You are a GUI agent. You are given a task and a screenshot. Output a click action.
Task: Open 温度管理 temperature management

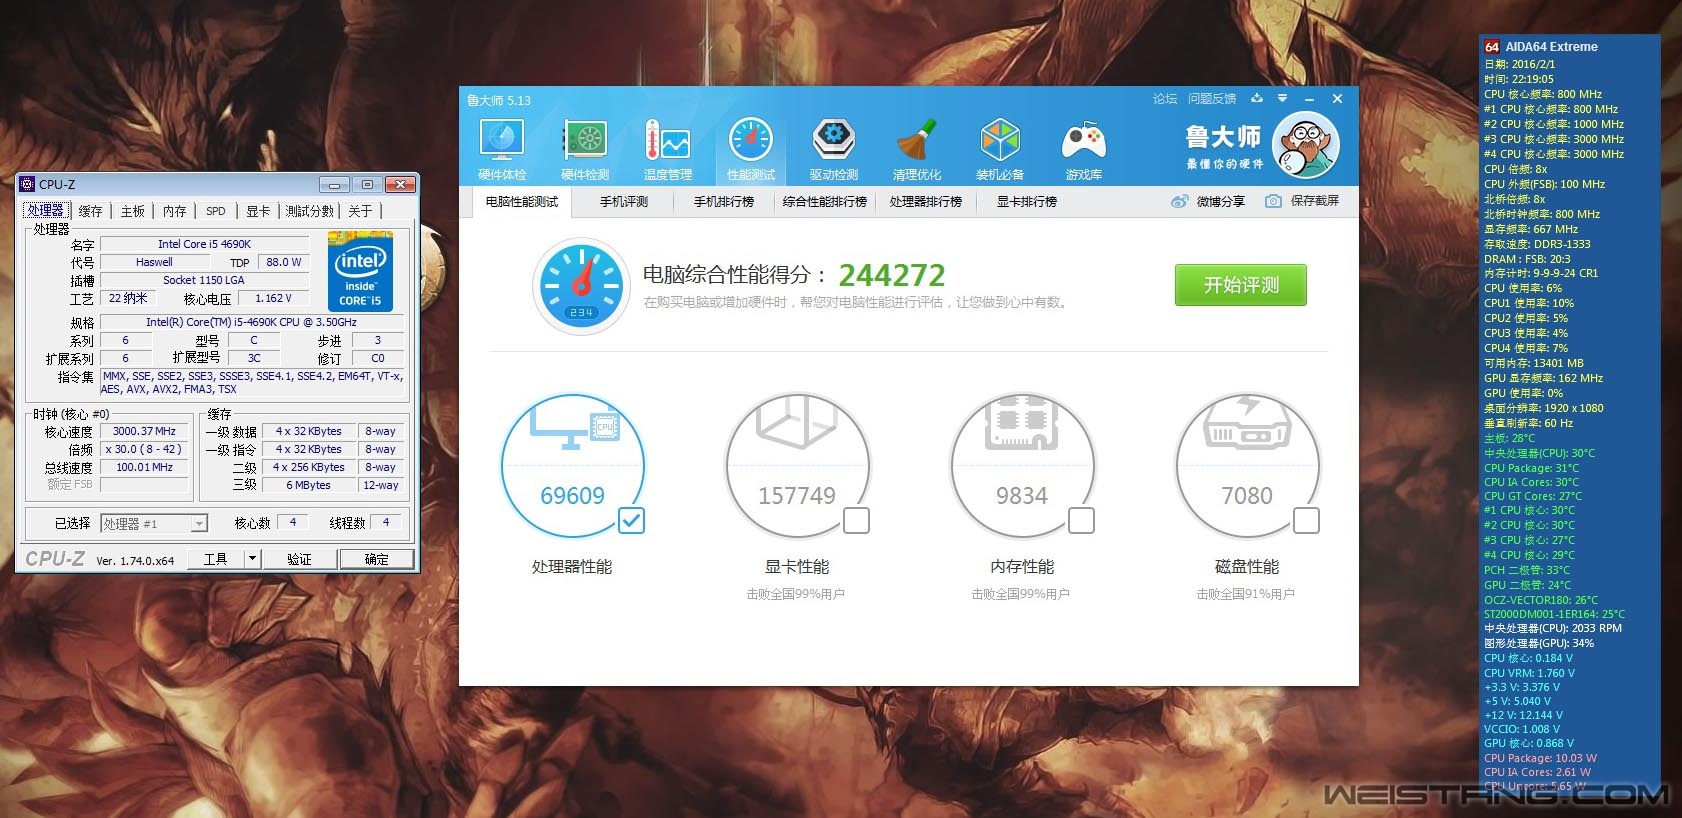tap(668, 150)
